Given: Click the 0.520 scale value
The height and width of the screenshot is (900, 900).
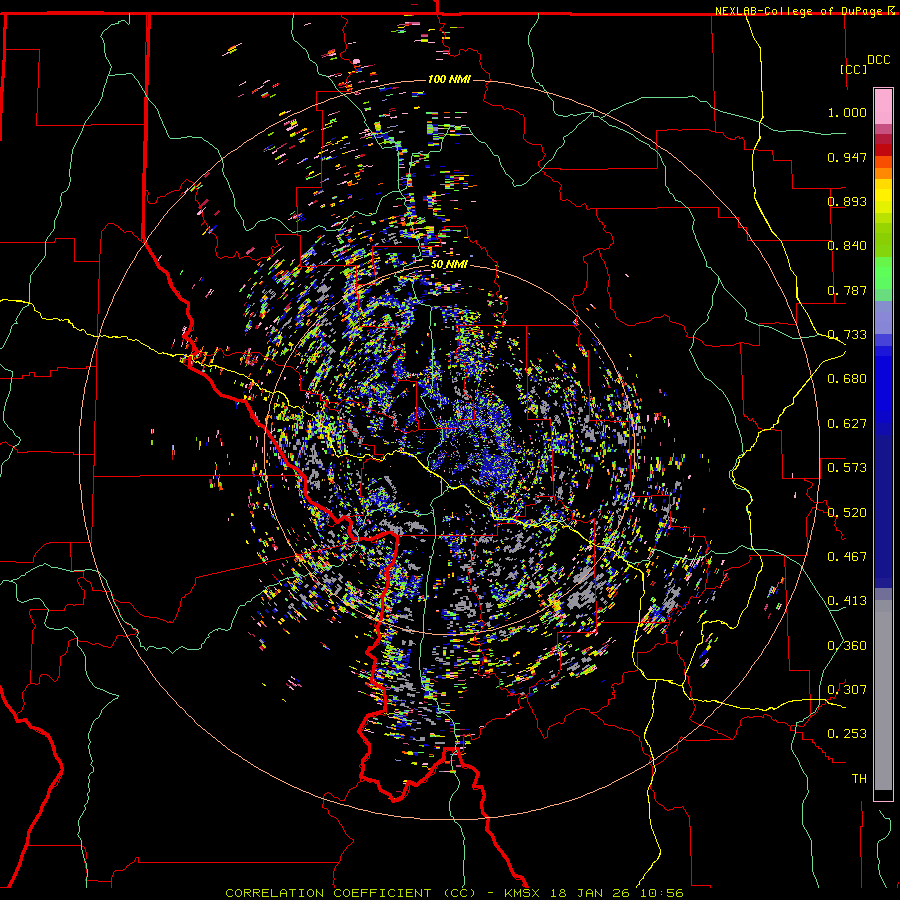Looking at the screenshot, I should 847,512.
